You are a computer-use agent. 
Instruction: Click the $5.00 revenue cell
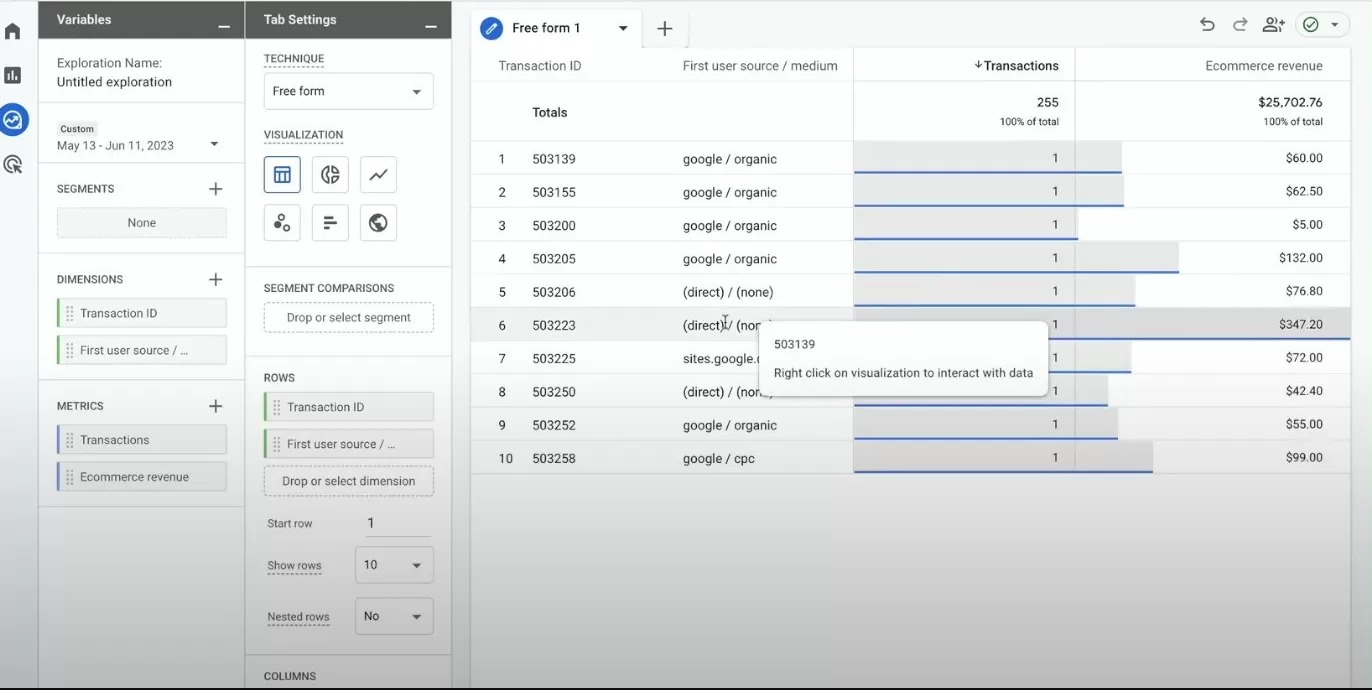pos(1307,225)
